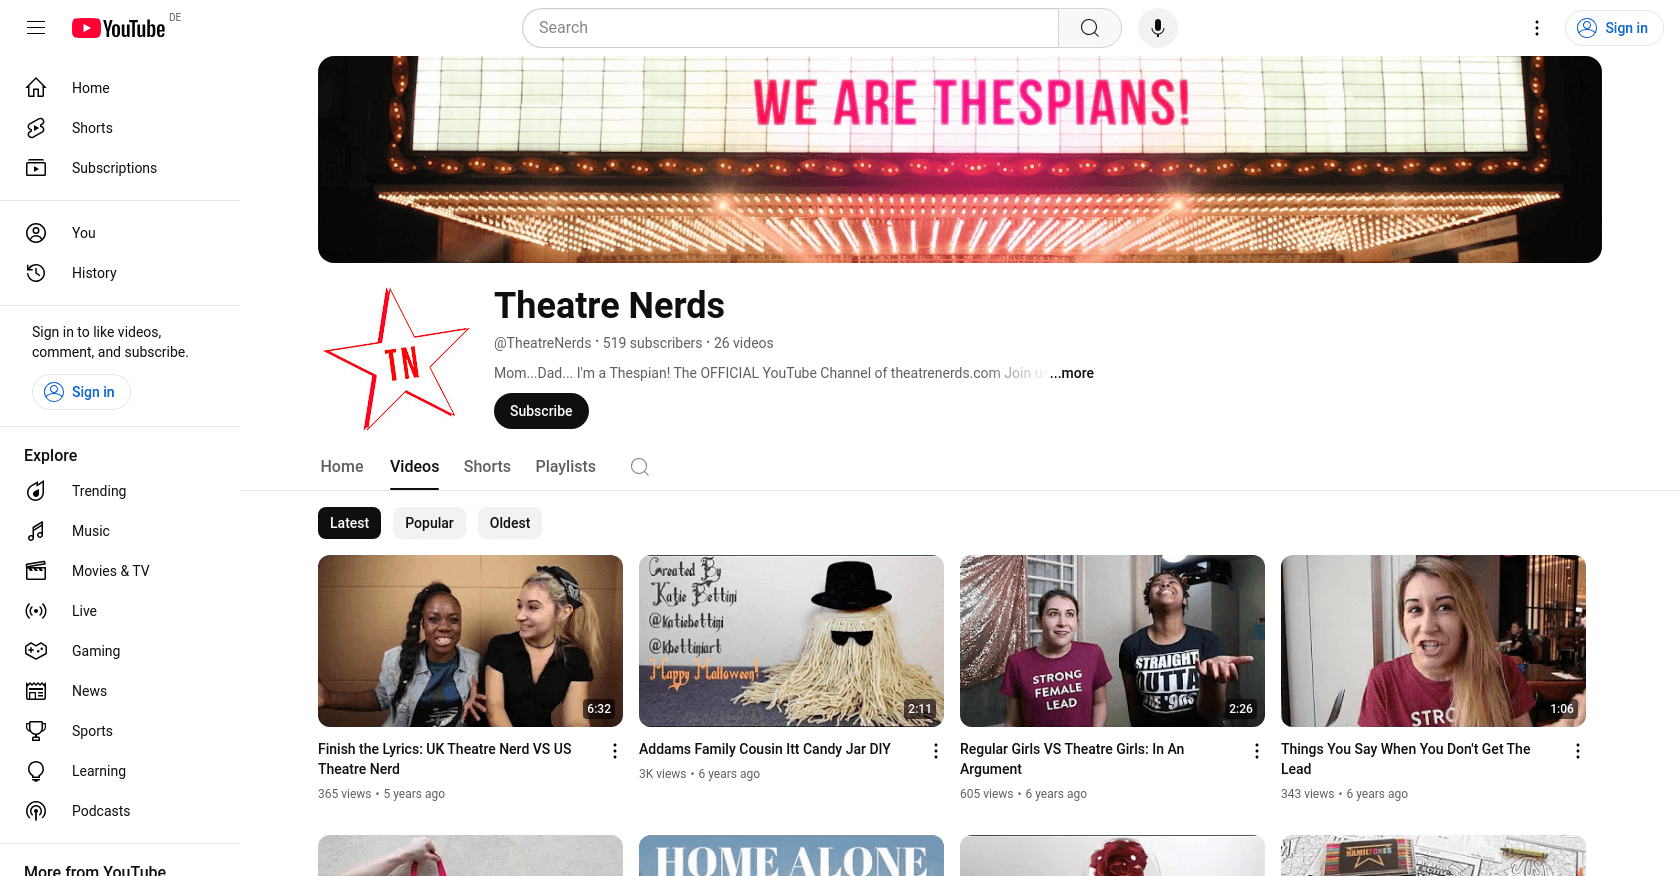
Task: Subscribe to Theatre Nerds channel
Action: coord(541,411)
